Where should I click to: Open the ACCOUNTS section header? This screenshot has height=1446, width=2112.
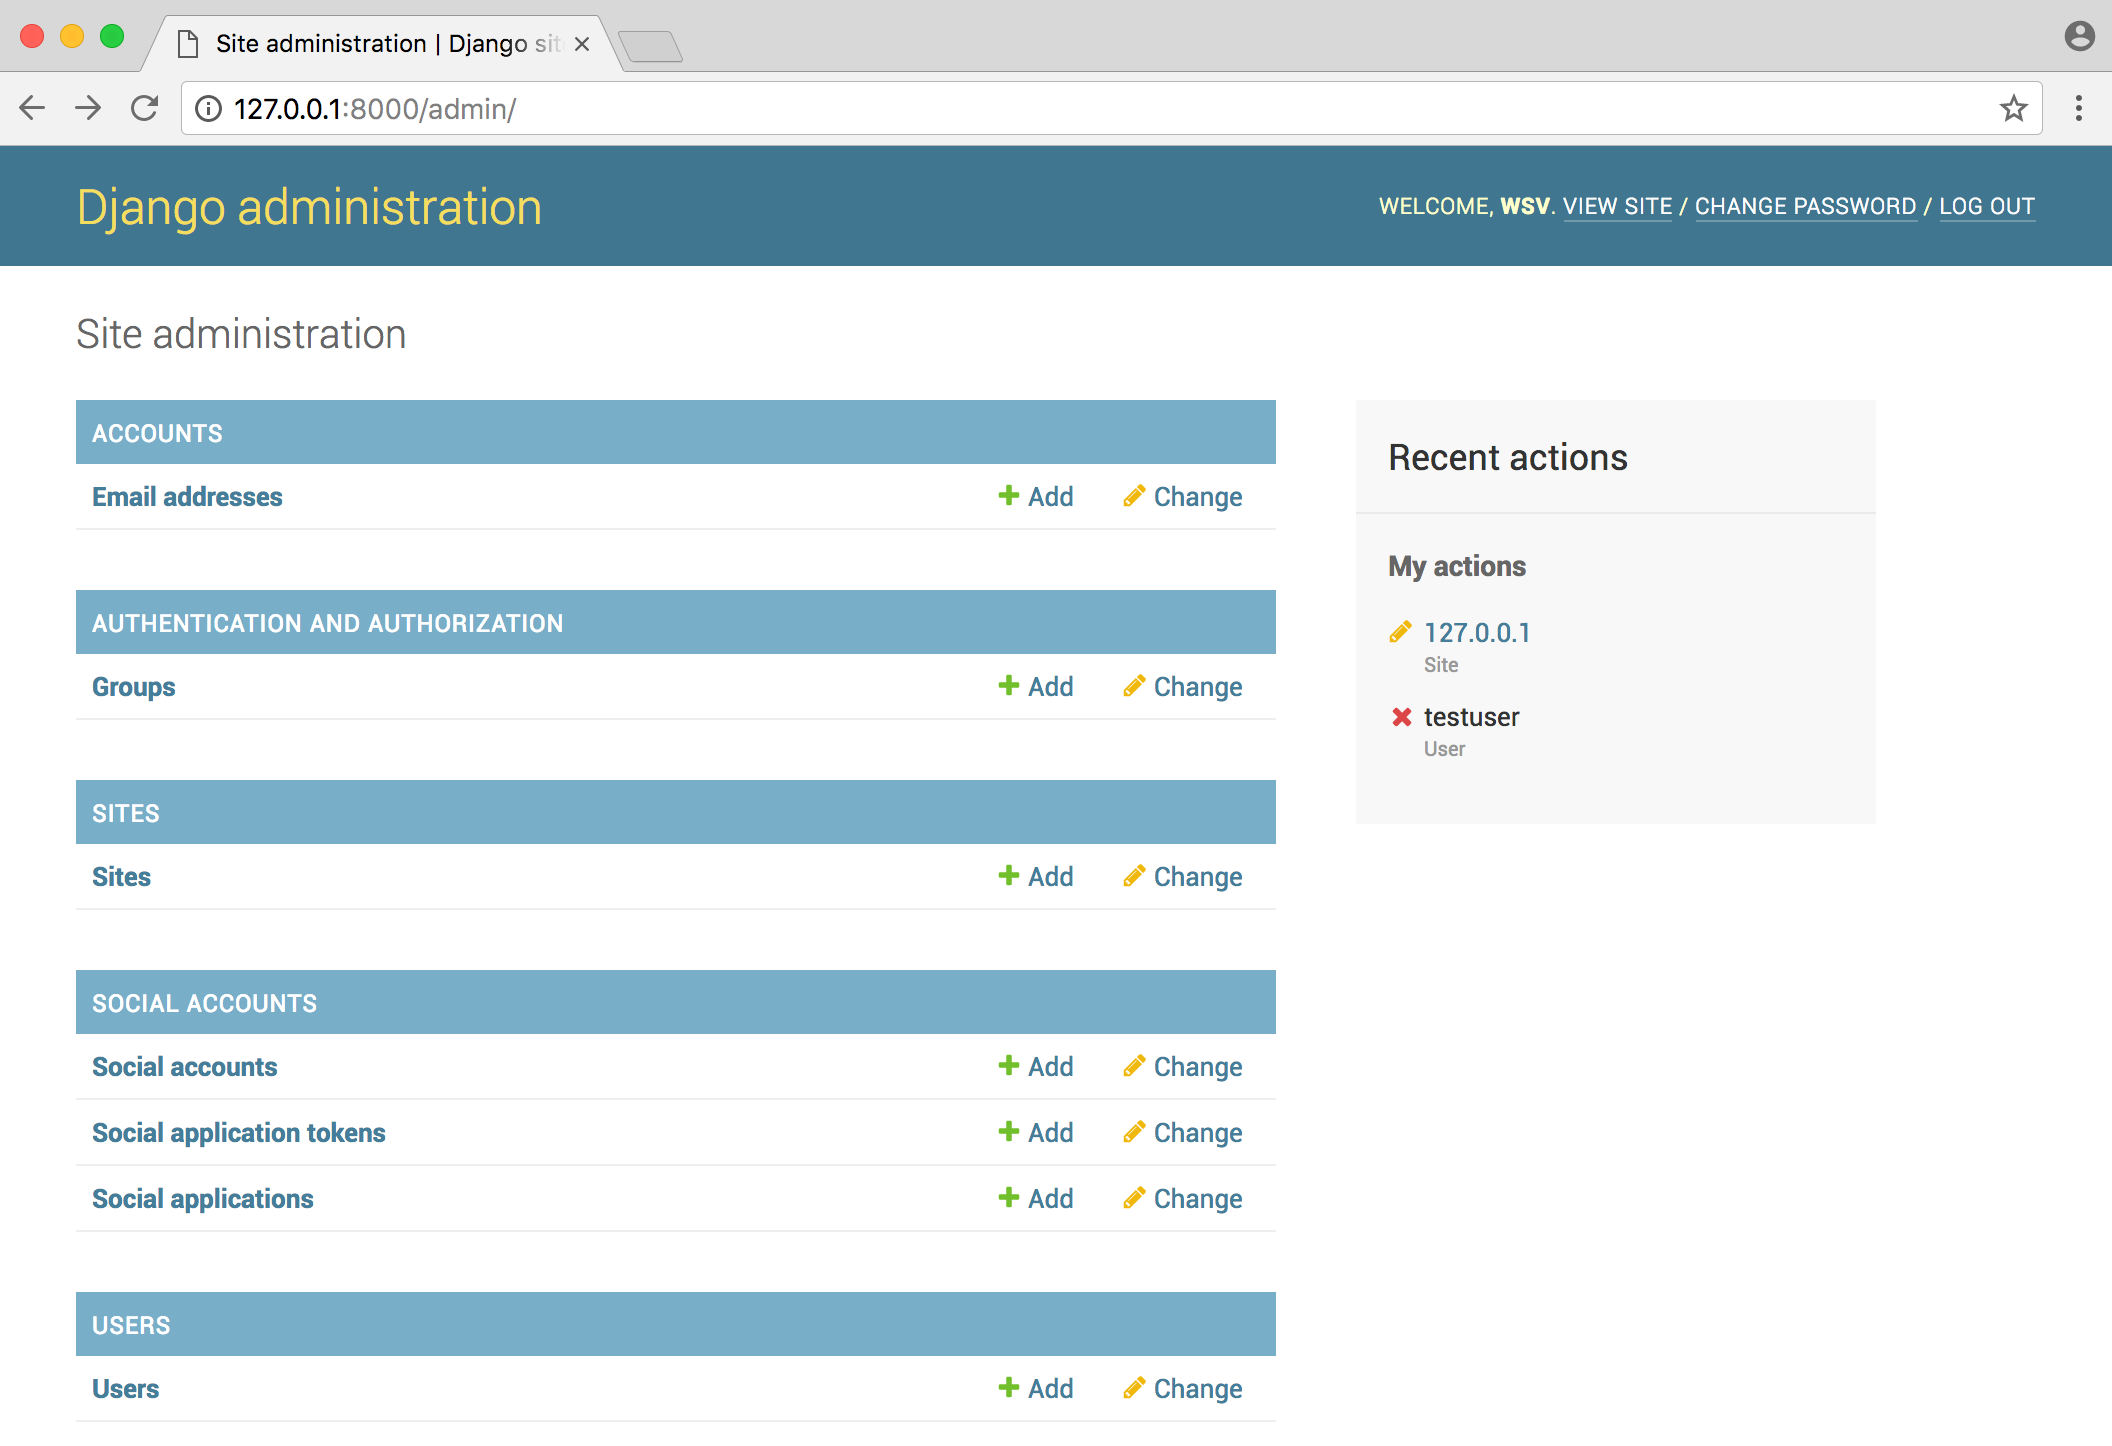157,433
